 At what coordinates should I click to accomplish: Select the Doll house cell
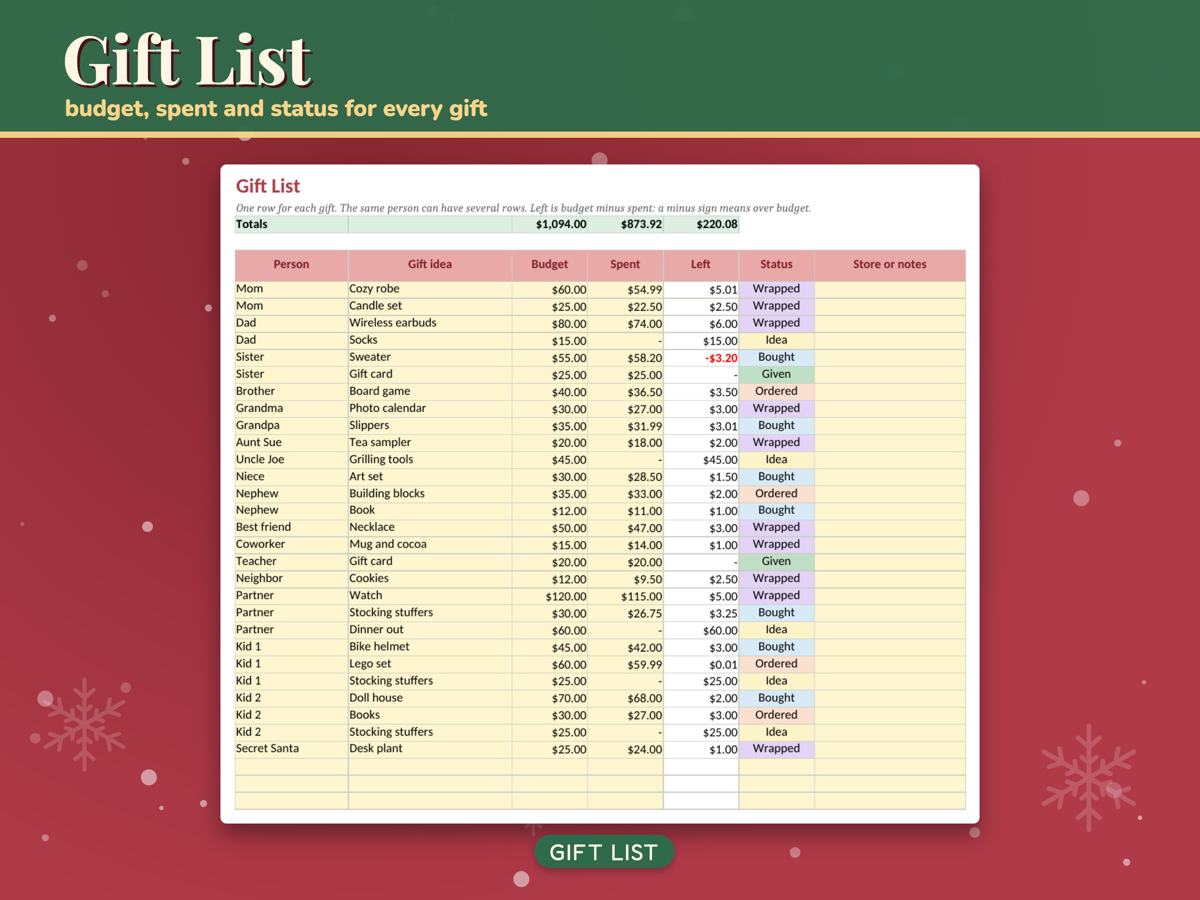point(430,698)
